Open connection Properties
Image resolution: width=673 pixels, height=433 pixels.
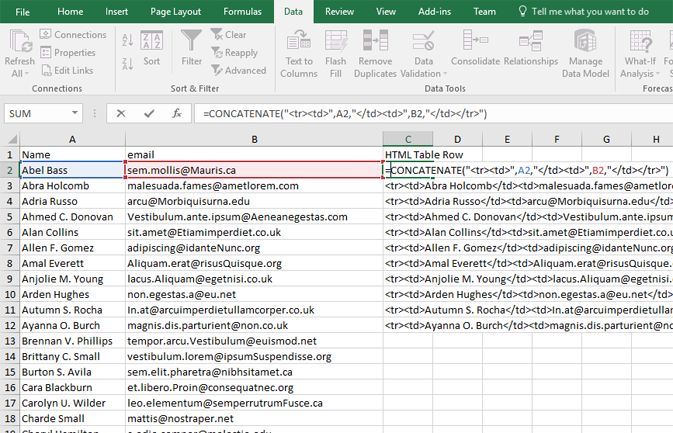pos(67,52)
